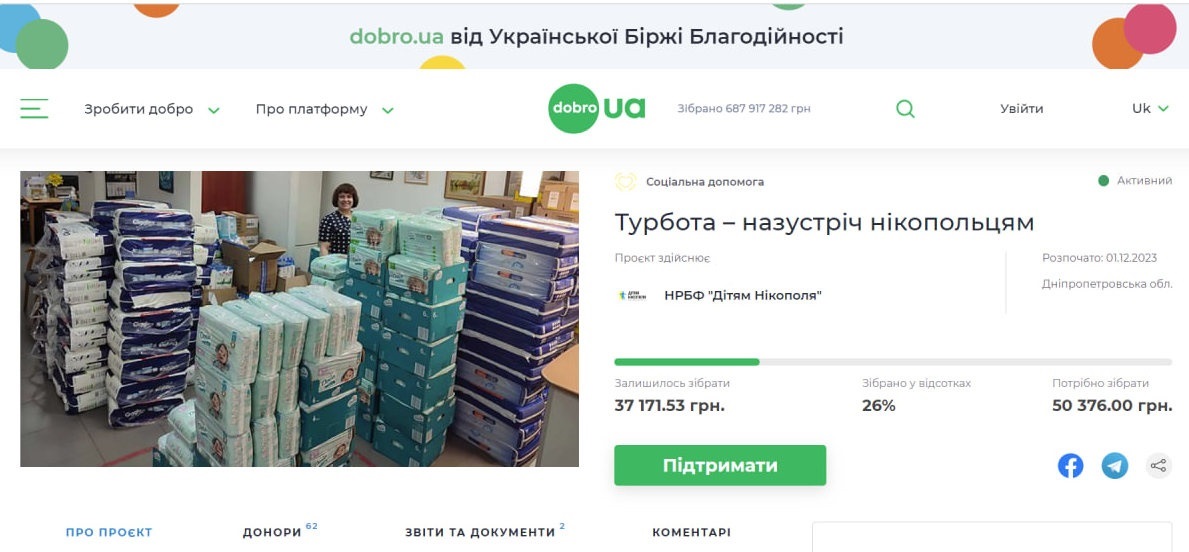This screenshot has height=552, width=1189.
Task: Switch to the Донори tab
Action: pos(280,532)
